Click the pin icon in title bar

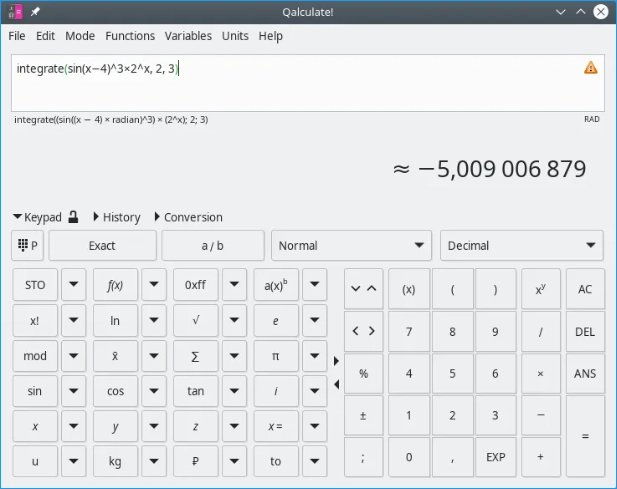click(35, 12)
